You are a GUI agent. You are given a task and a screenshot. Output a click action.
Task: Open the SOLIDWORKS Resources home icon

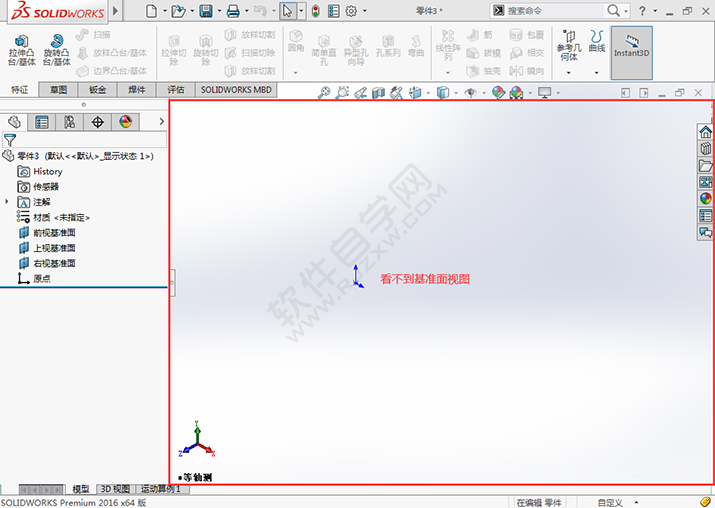(705, 133)
